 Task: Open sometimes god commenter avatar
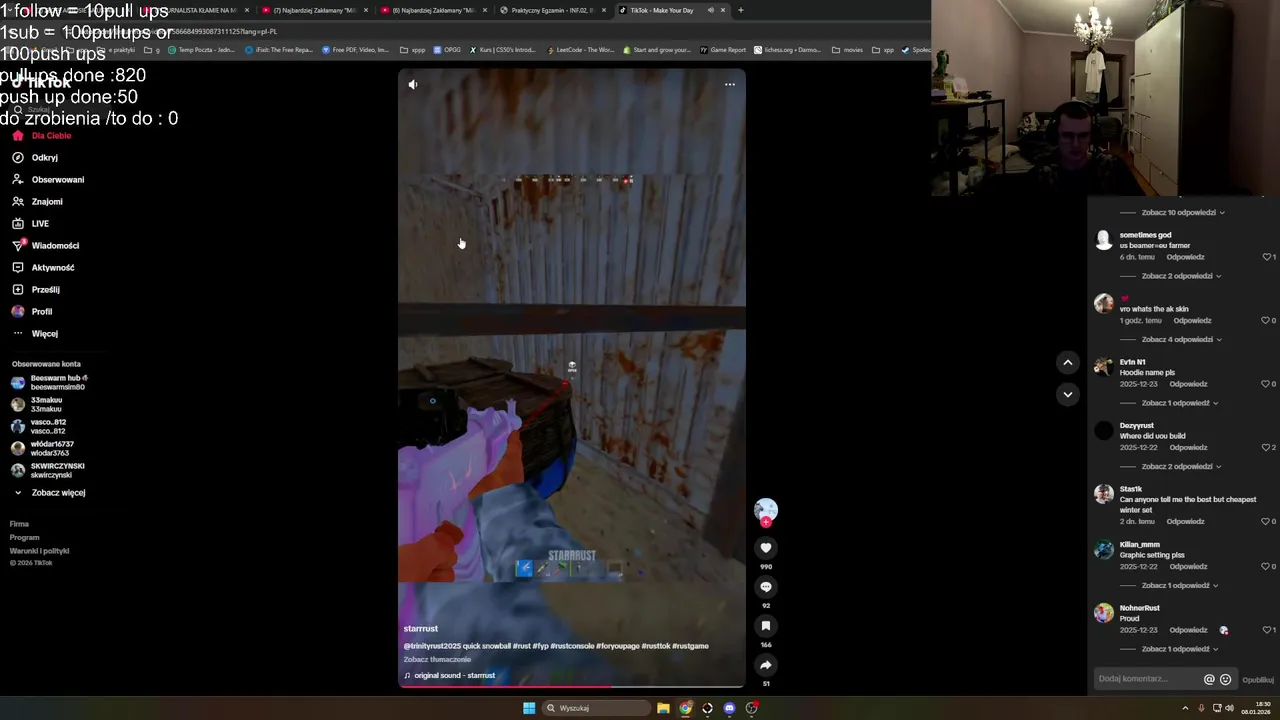coord(1104,240)
